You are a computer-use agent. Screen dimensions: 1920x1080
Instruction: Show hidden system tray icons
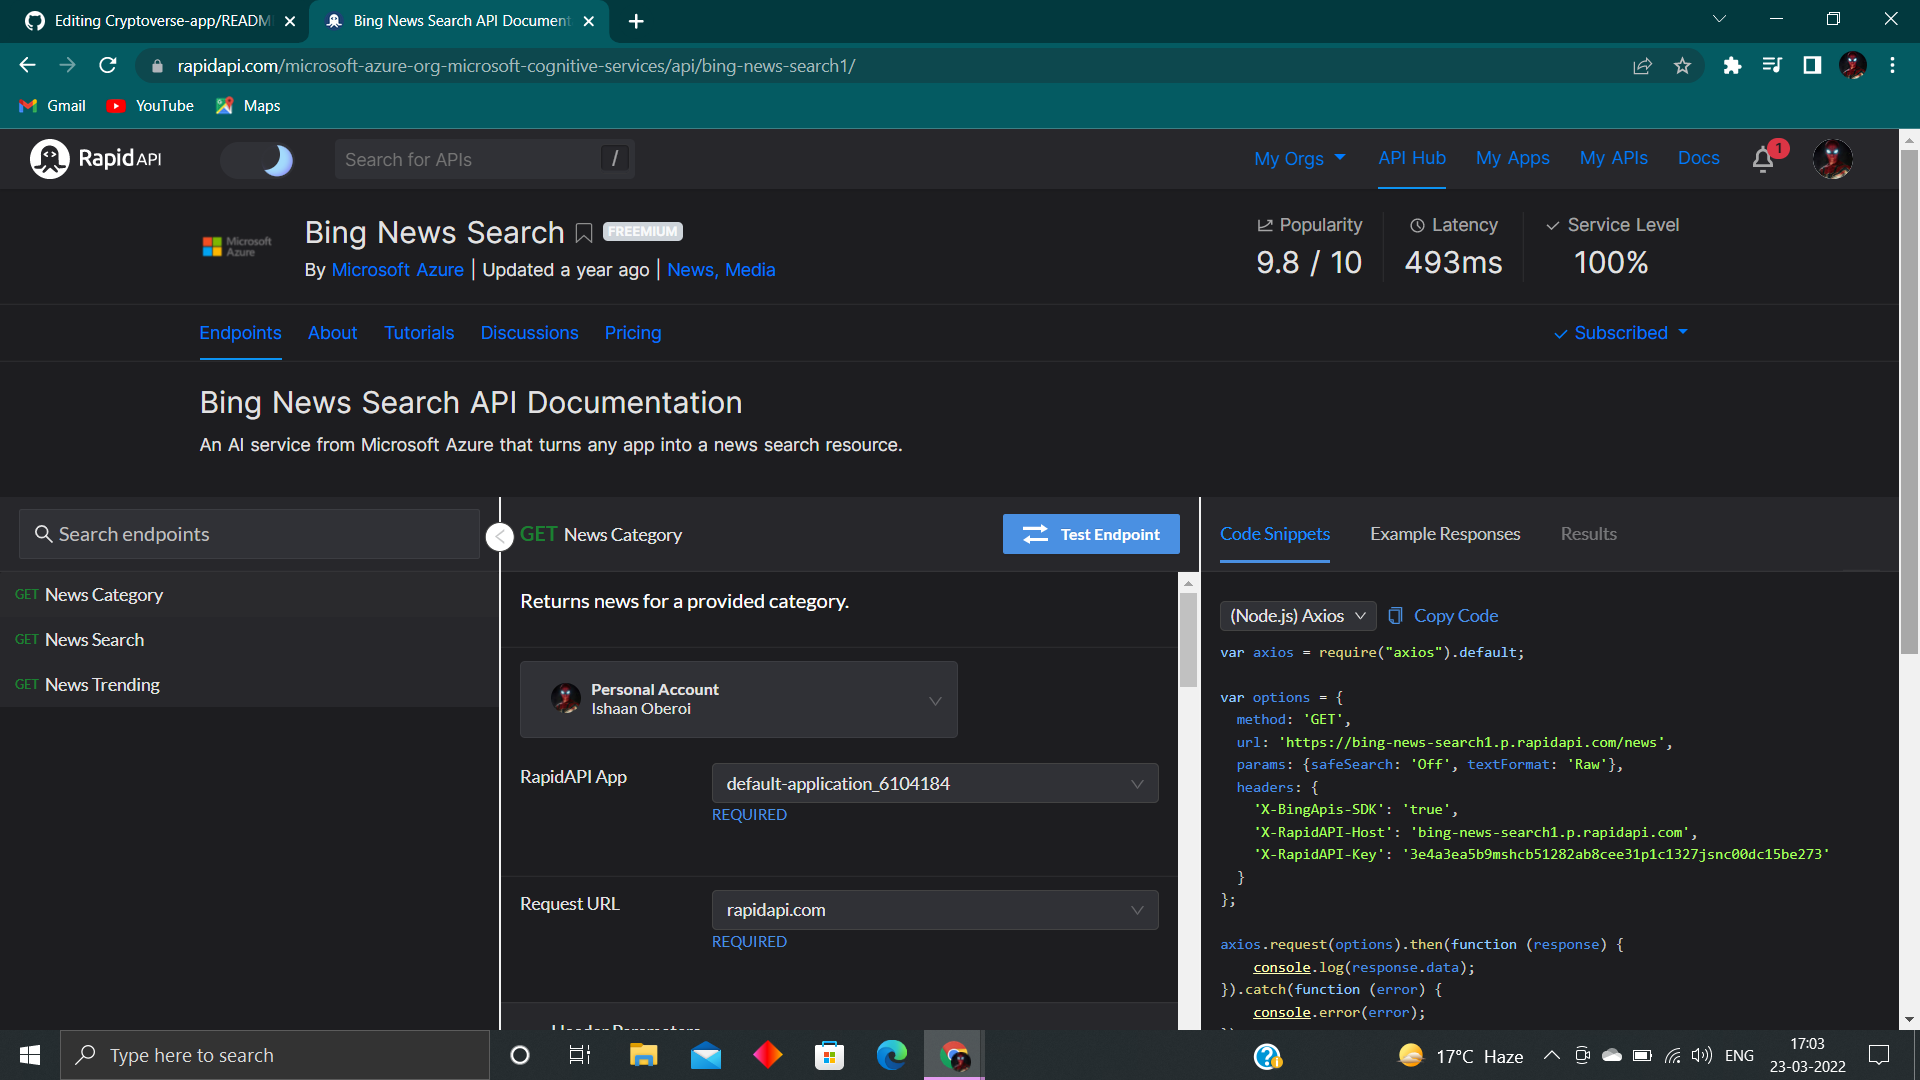pos(1551,1055)
